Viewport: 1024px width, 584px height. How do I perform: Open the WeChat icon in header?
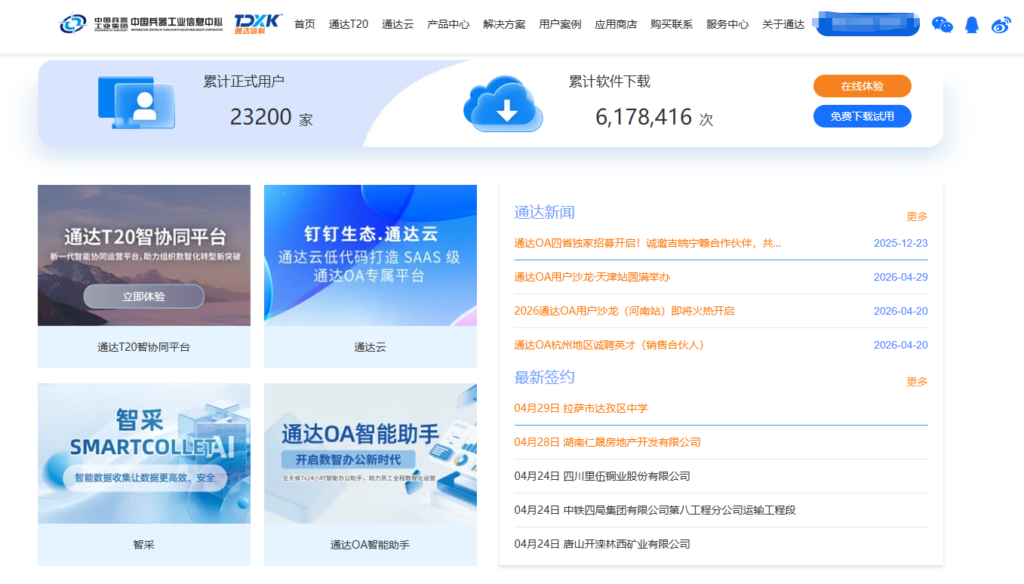(942, 25)
